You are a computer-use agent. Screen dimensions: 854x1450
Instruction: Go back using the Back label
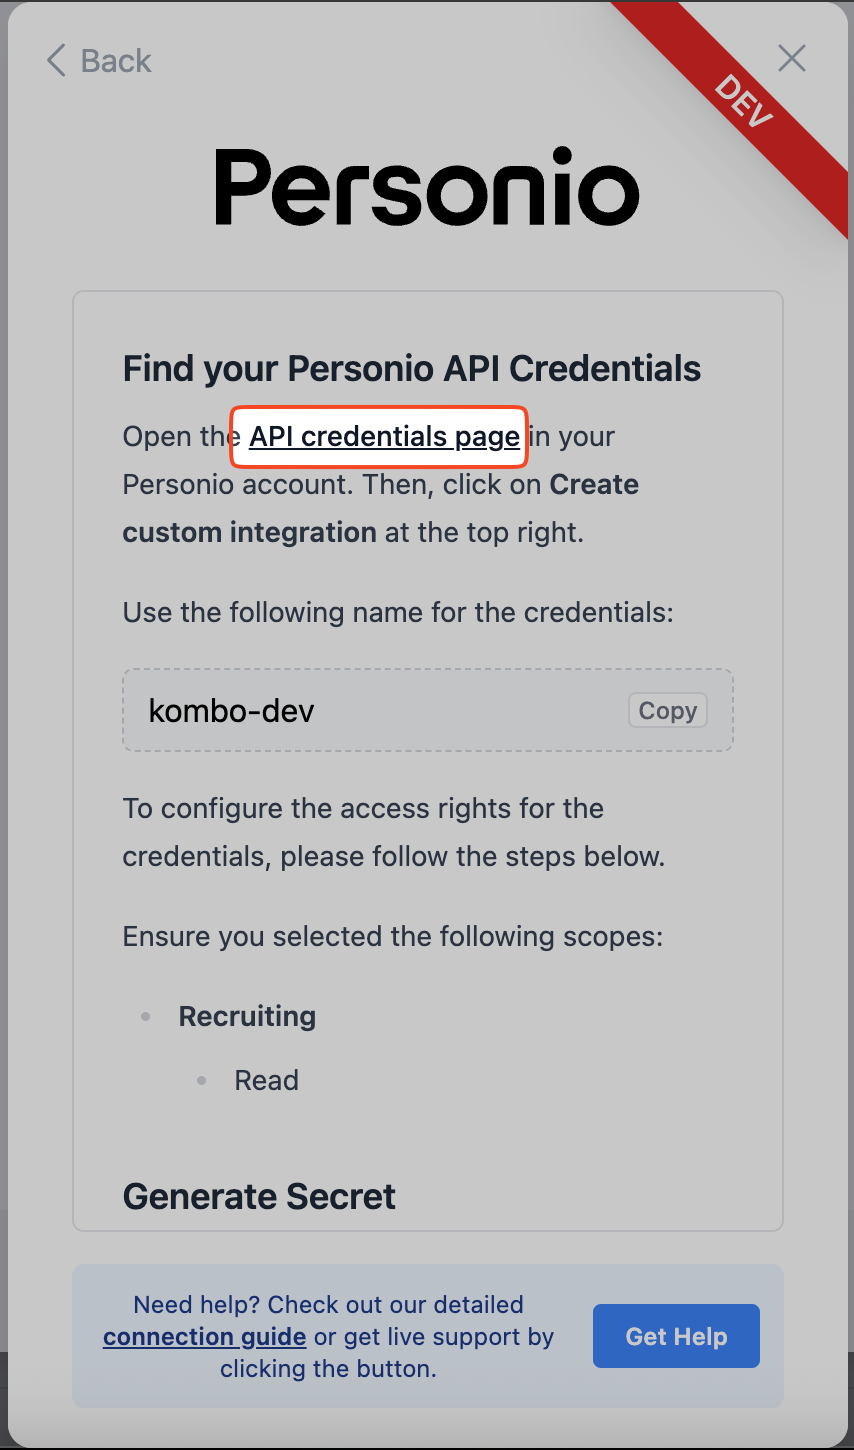tap(116, 61)
